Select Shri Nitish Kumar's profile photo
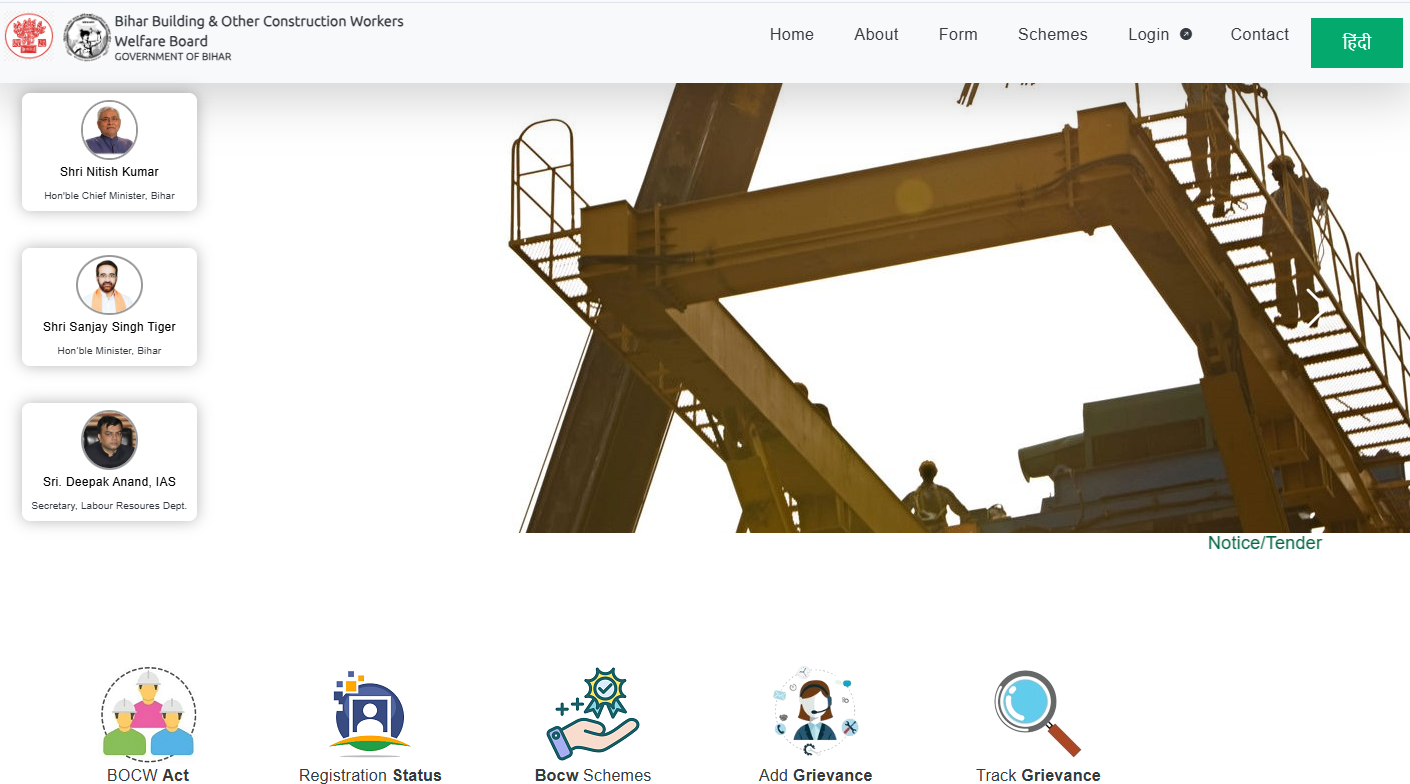Viewport: 1410px width, 784px height. [109, 130]
